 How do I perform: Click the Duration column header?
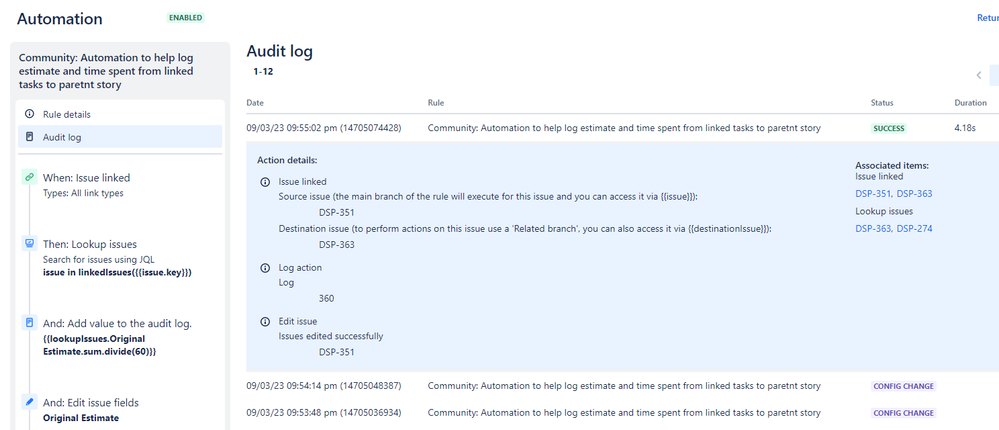[x=970, y=103]
